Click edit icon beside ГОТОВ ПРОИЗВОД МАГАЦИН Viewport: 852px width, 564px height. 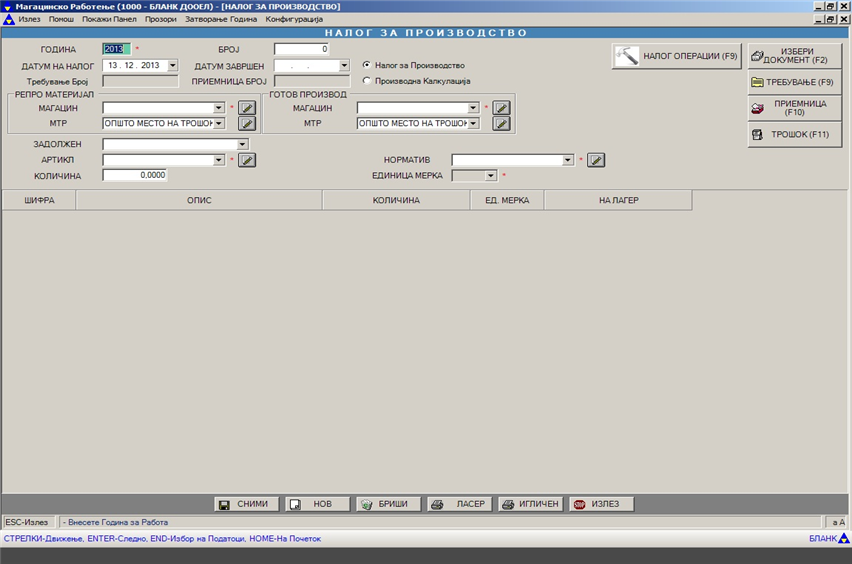pos(502,108)
